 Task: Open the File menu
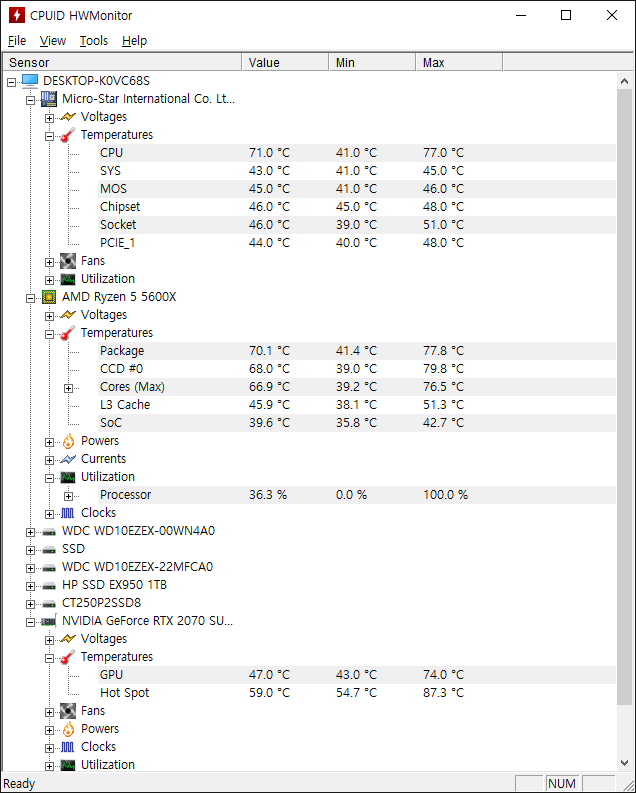[17, 41]
